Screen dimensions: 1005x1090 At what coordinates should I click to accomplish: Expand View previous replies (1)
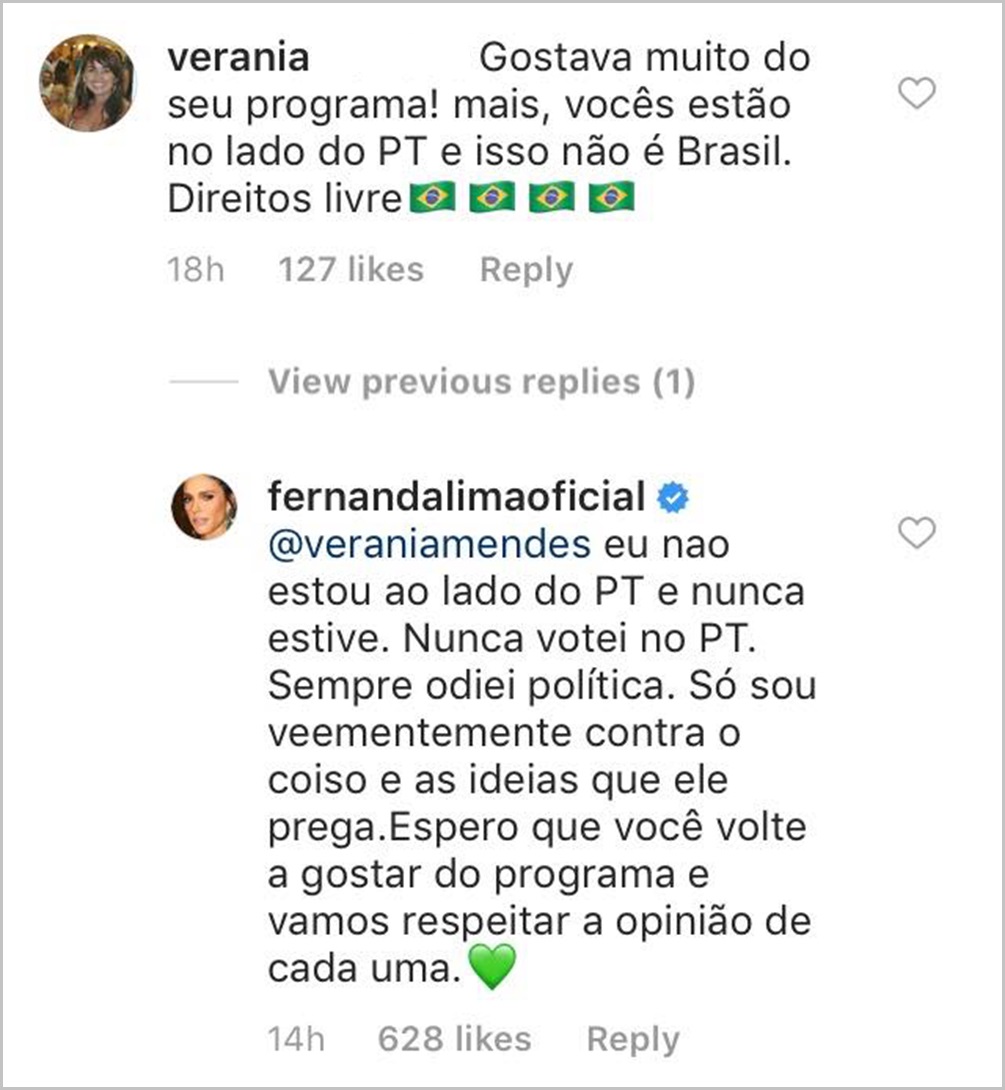(482, 381)
